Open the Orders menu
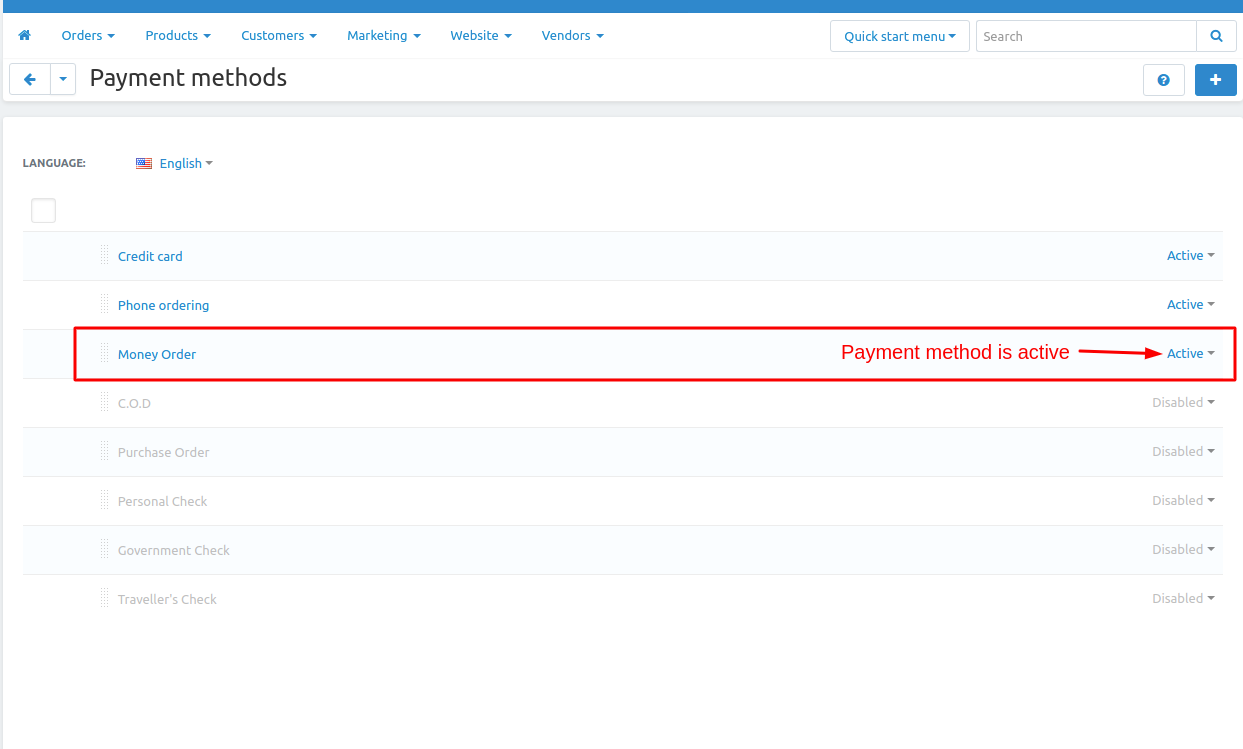Screen dimensions: 1243x749 [x=88, y=36]
